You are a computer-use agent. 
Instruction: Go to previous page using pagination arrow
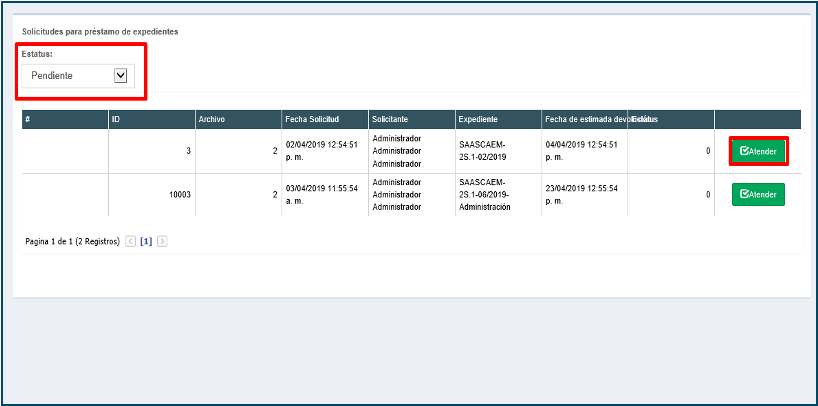click(130, 242)
